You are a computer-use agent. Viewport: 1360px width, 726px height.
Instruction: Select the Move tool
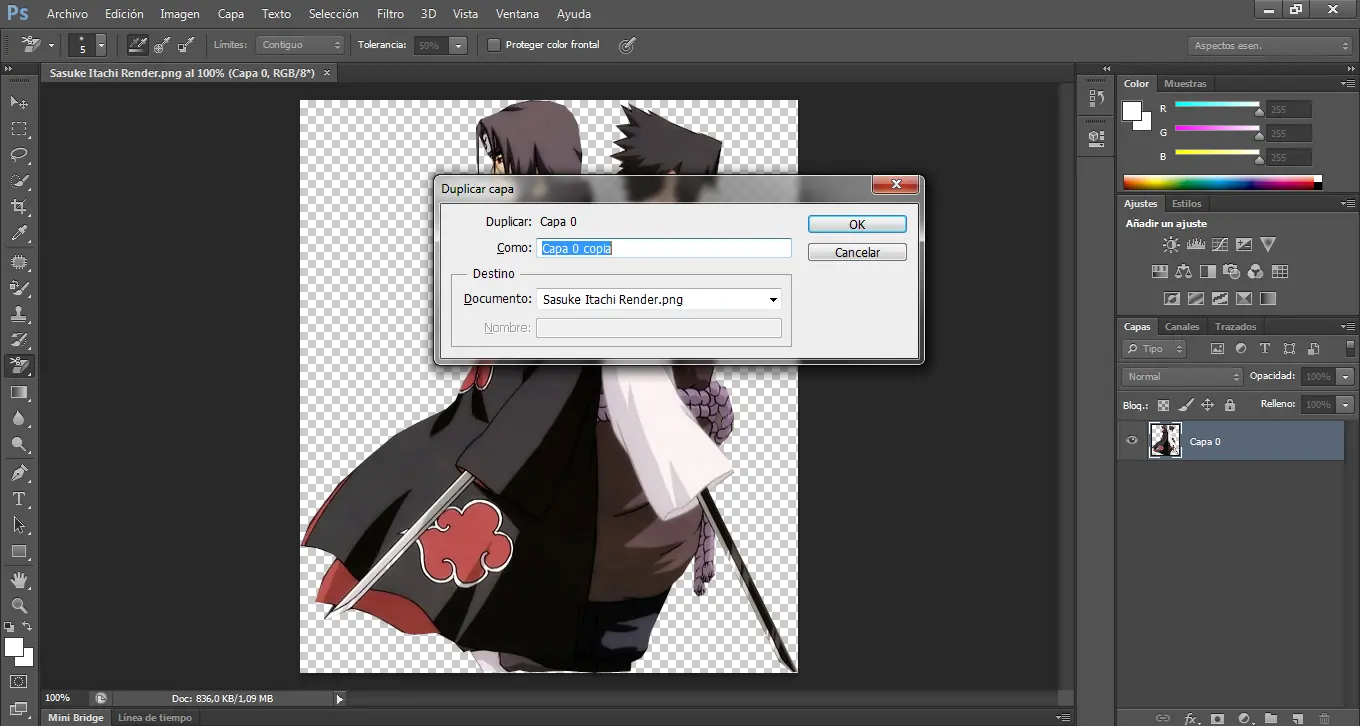pos(19,102)
